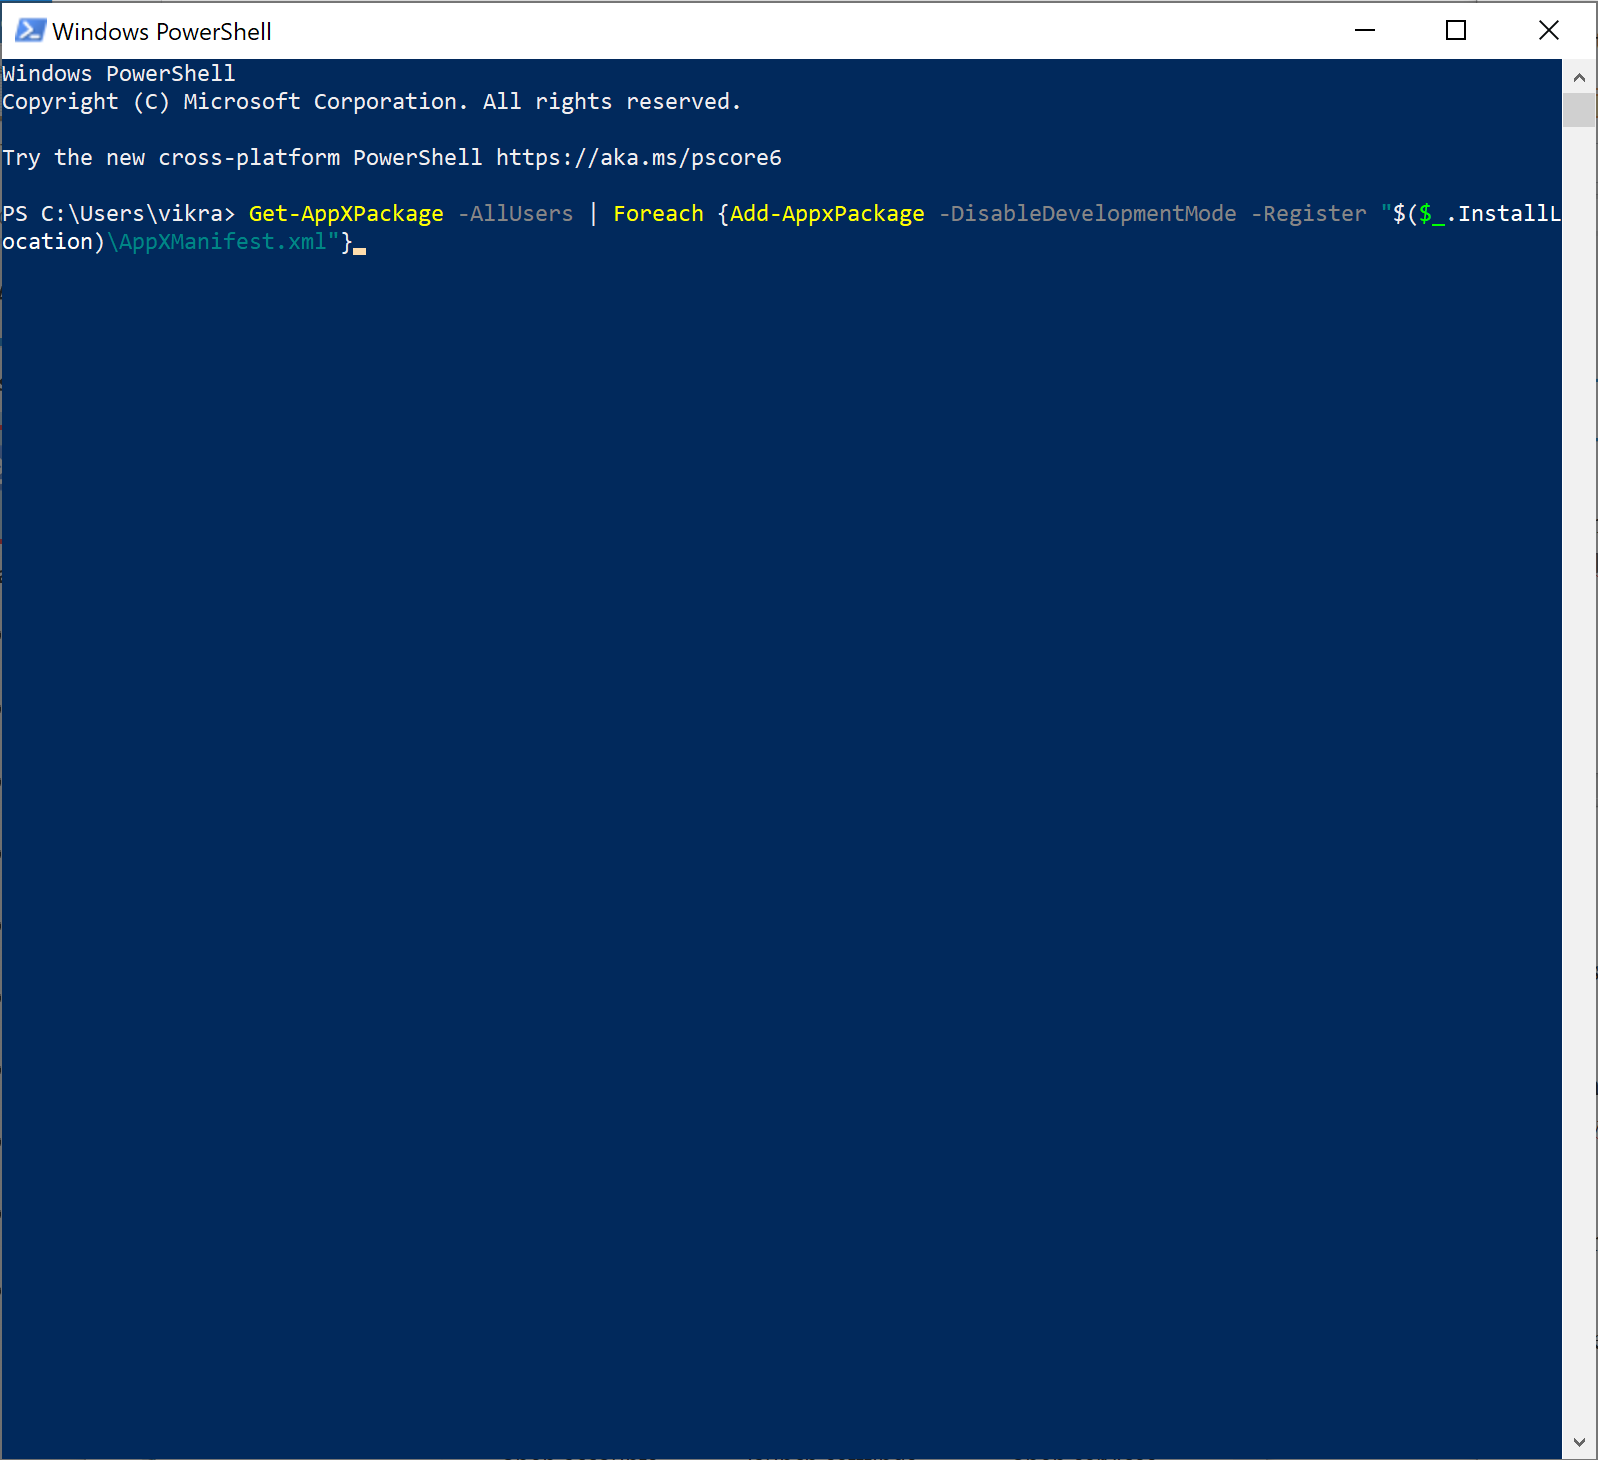Viewport: 1598px width, 1460px height.
Task: Click the '-AllUsers' parameter text
Action: coord(516,214)
